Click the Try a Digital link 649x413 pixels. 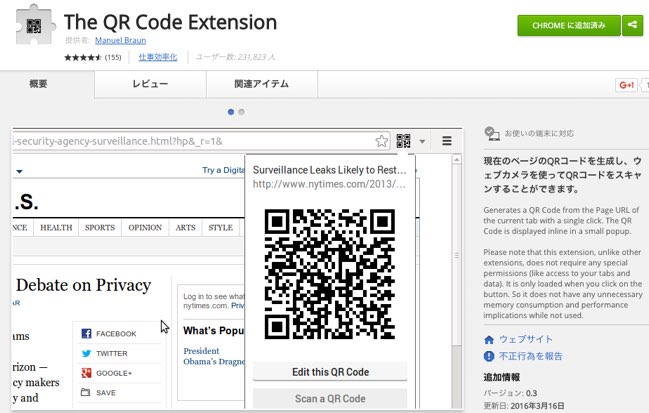223,170
